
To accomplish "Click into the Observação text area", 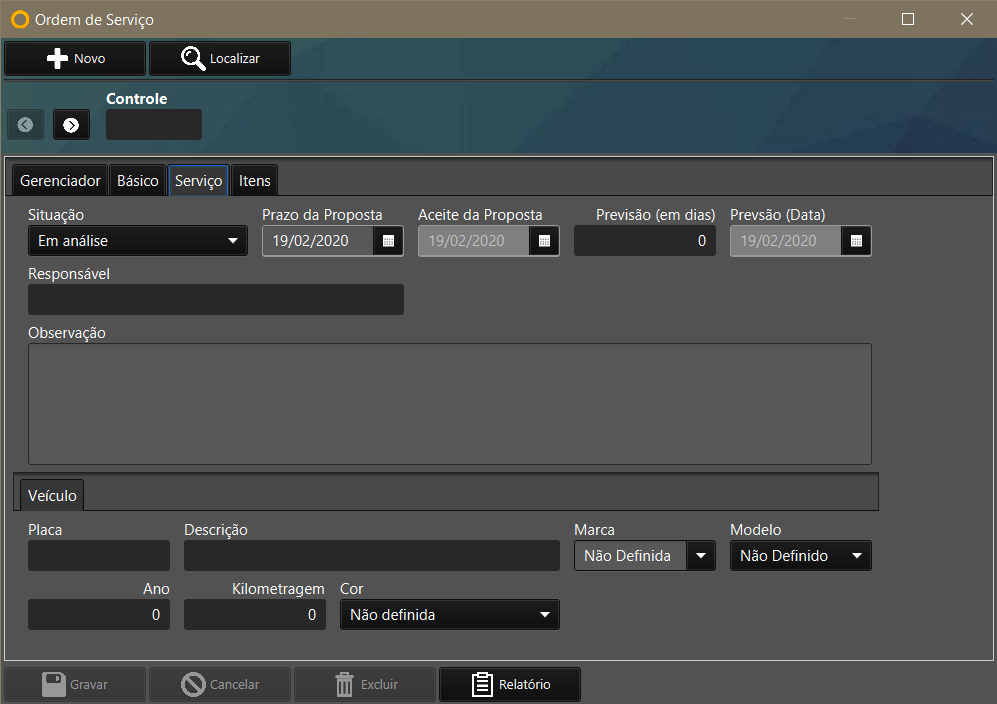I will [450, 404].
